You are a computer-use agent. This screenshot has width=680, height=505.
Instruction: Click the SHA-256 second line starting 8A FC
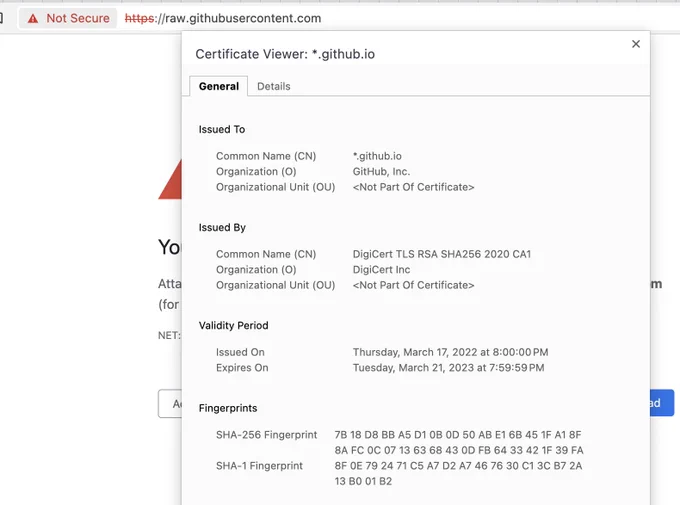459,450
